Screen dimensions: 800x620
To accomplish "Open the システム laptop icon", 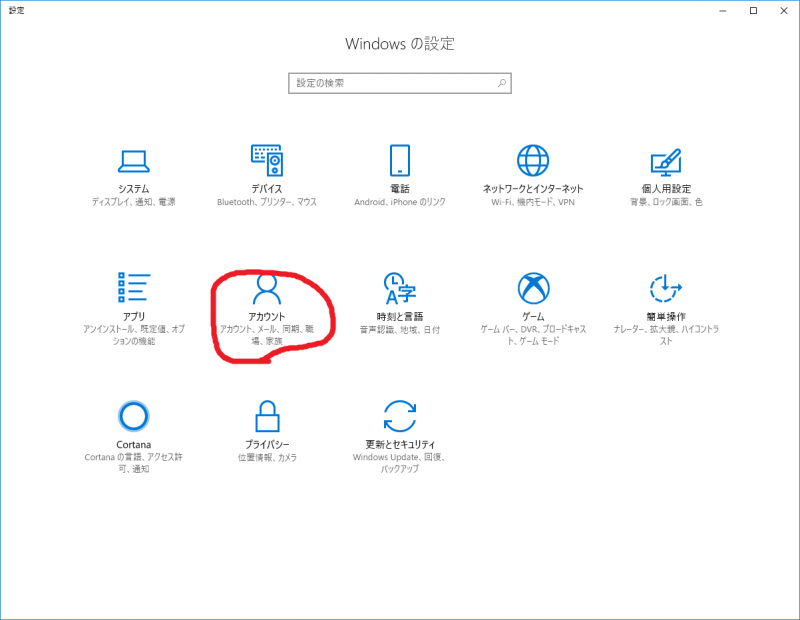I will pyautogui.click(x=133, y=160).
